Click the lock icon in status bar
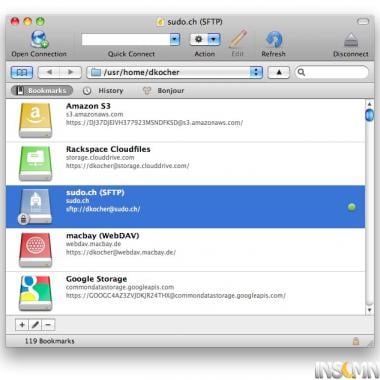 point(356,341)
